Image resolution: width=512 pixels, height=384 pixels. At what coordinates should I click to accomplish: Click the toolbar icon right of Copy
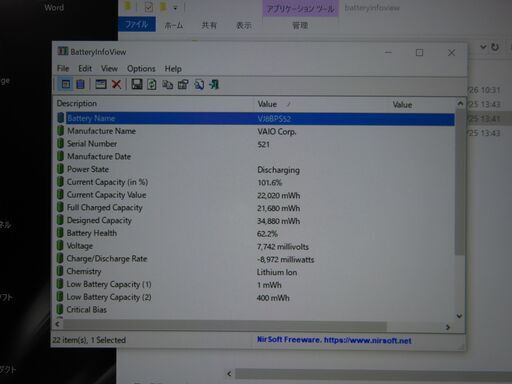pos(183,85)
